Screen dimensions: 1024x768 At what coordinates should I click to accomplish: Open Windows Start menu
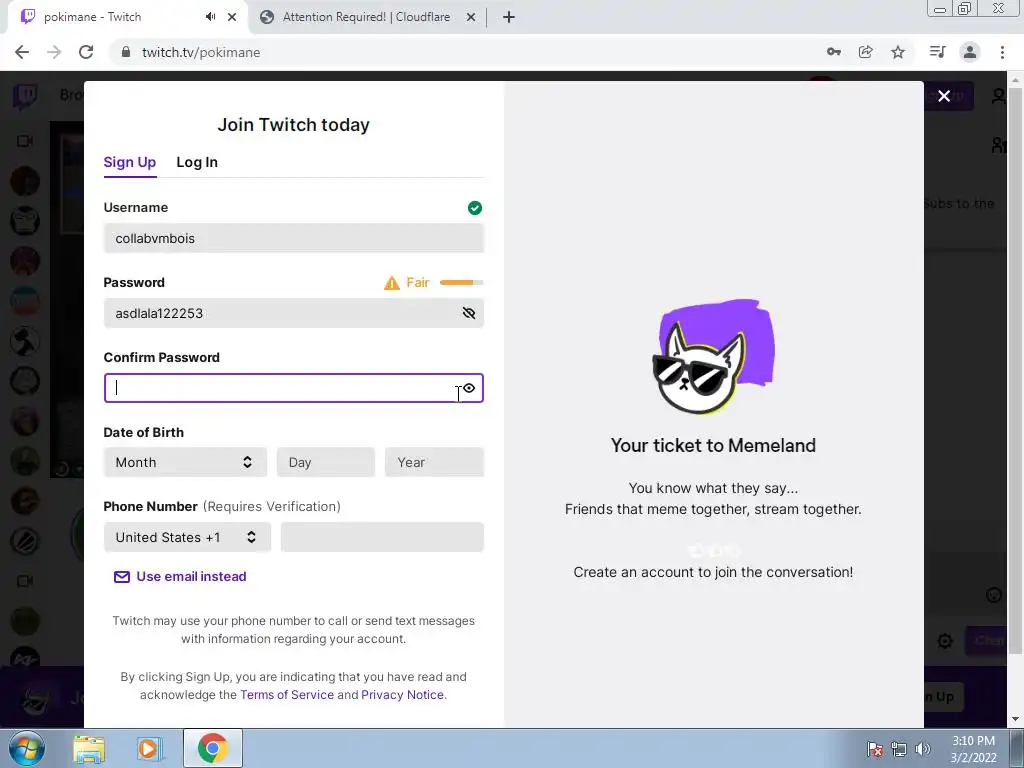[26, 748]
